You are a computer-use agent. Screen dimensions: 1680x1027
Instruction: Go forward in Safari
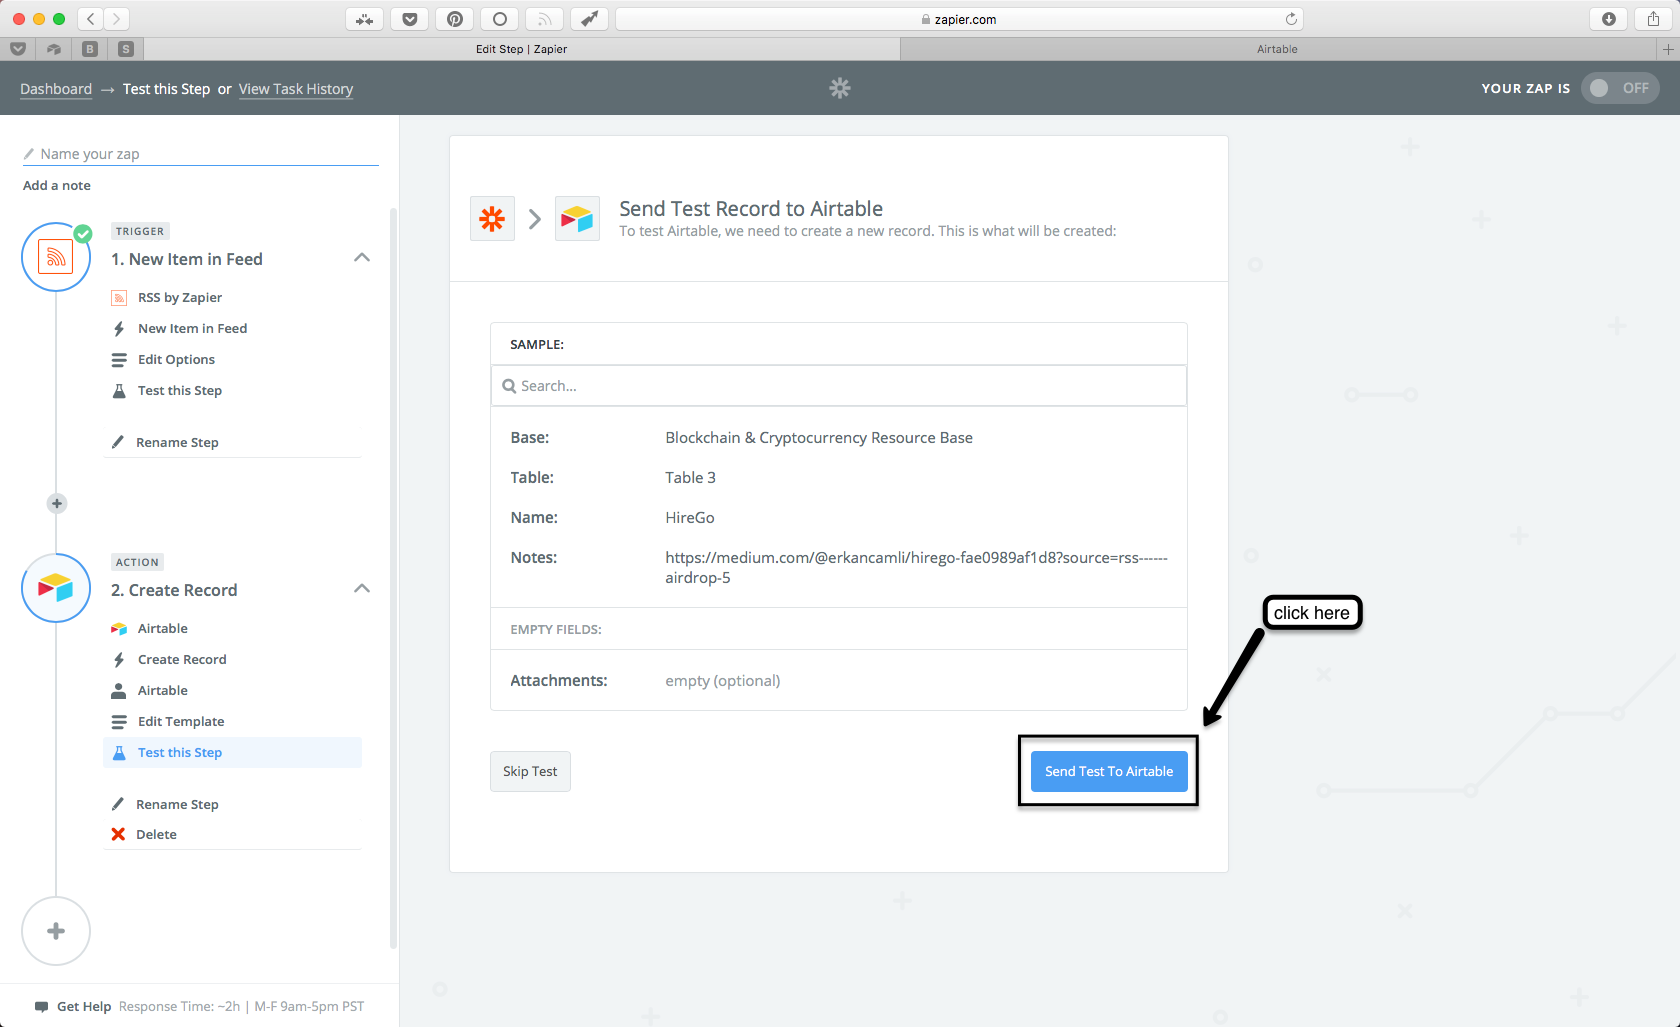pos(117,19)
